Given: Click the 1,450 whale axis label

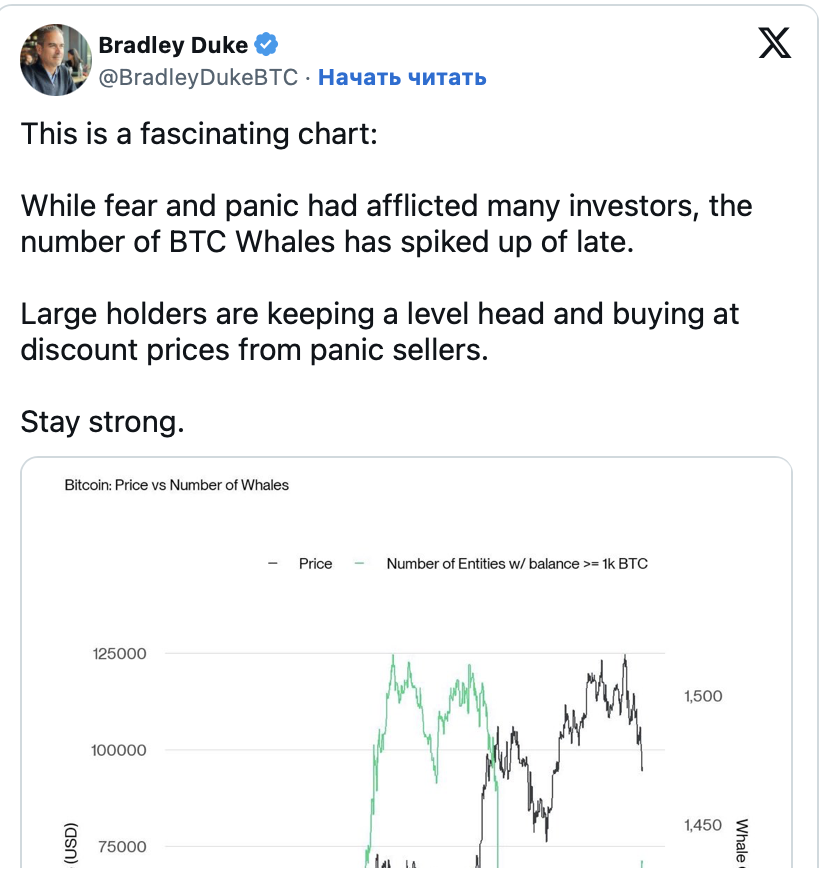Looking at the screenshot, I should tap(703, 825).
